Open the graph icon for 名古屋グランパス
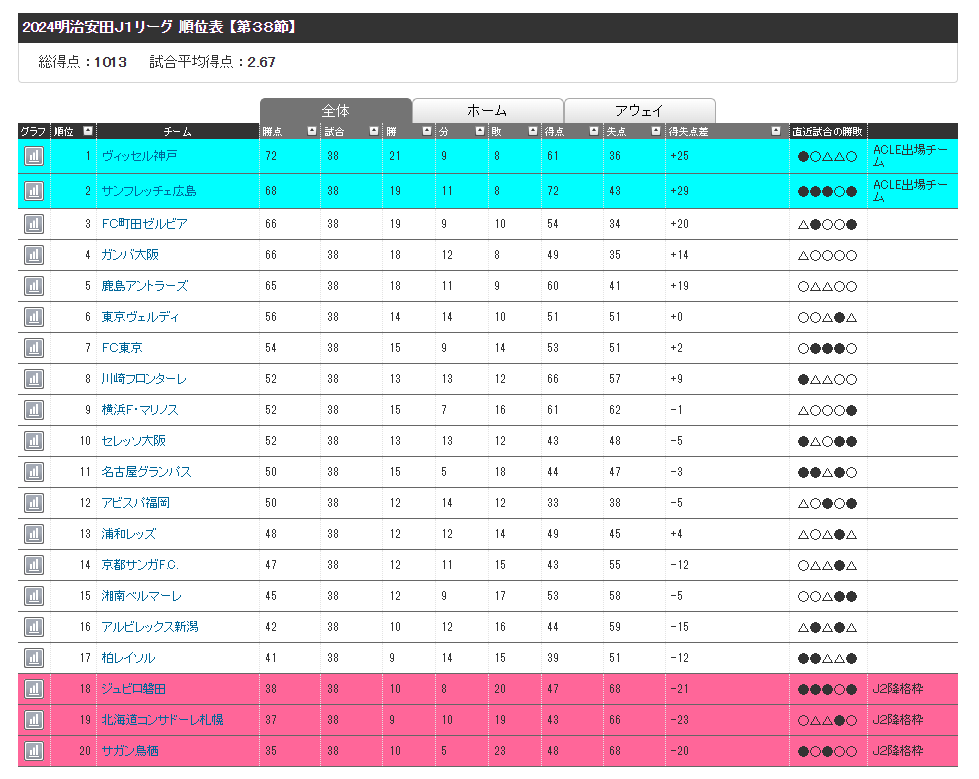The image size is (979, 779). [34, 472]
